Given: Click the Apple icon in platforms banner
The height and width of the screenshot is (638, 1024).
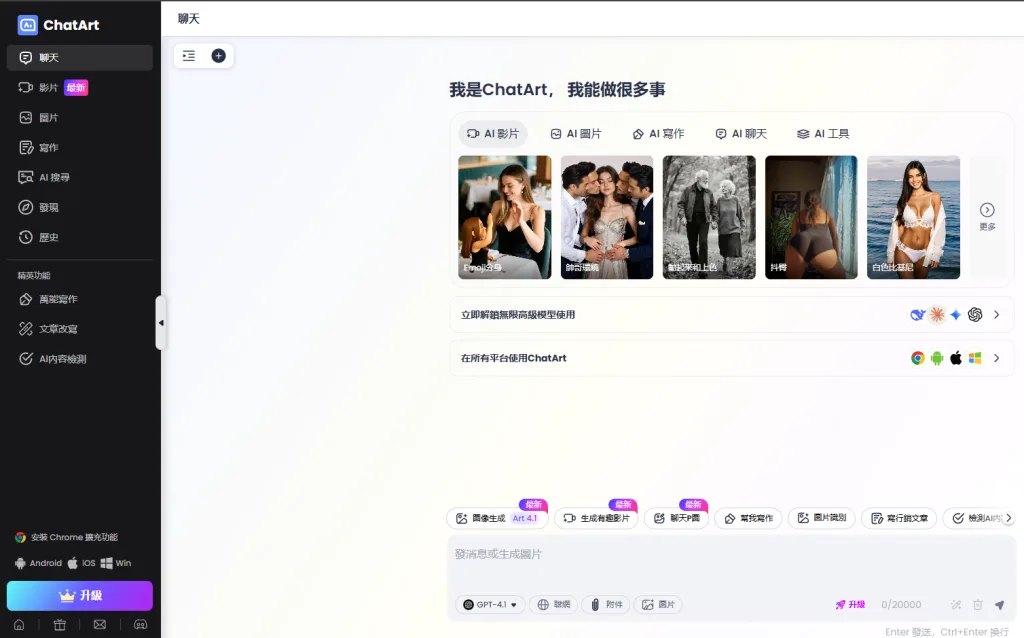Looking at the screenshot, I should point(956,358).
